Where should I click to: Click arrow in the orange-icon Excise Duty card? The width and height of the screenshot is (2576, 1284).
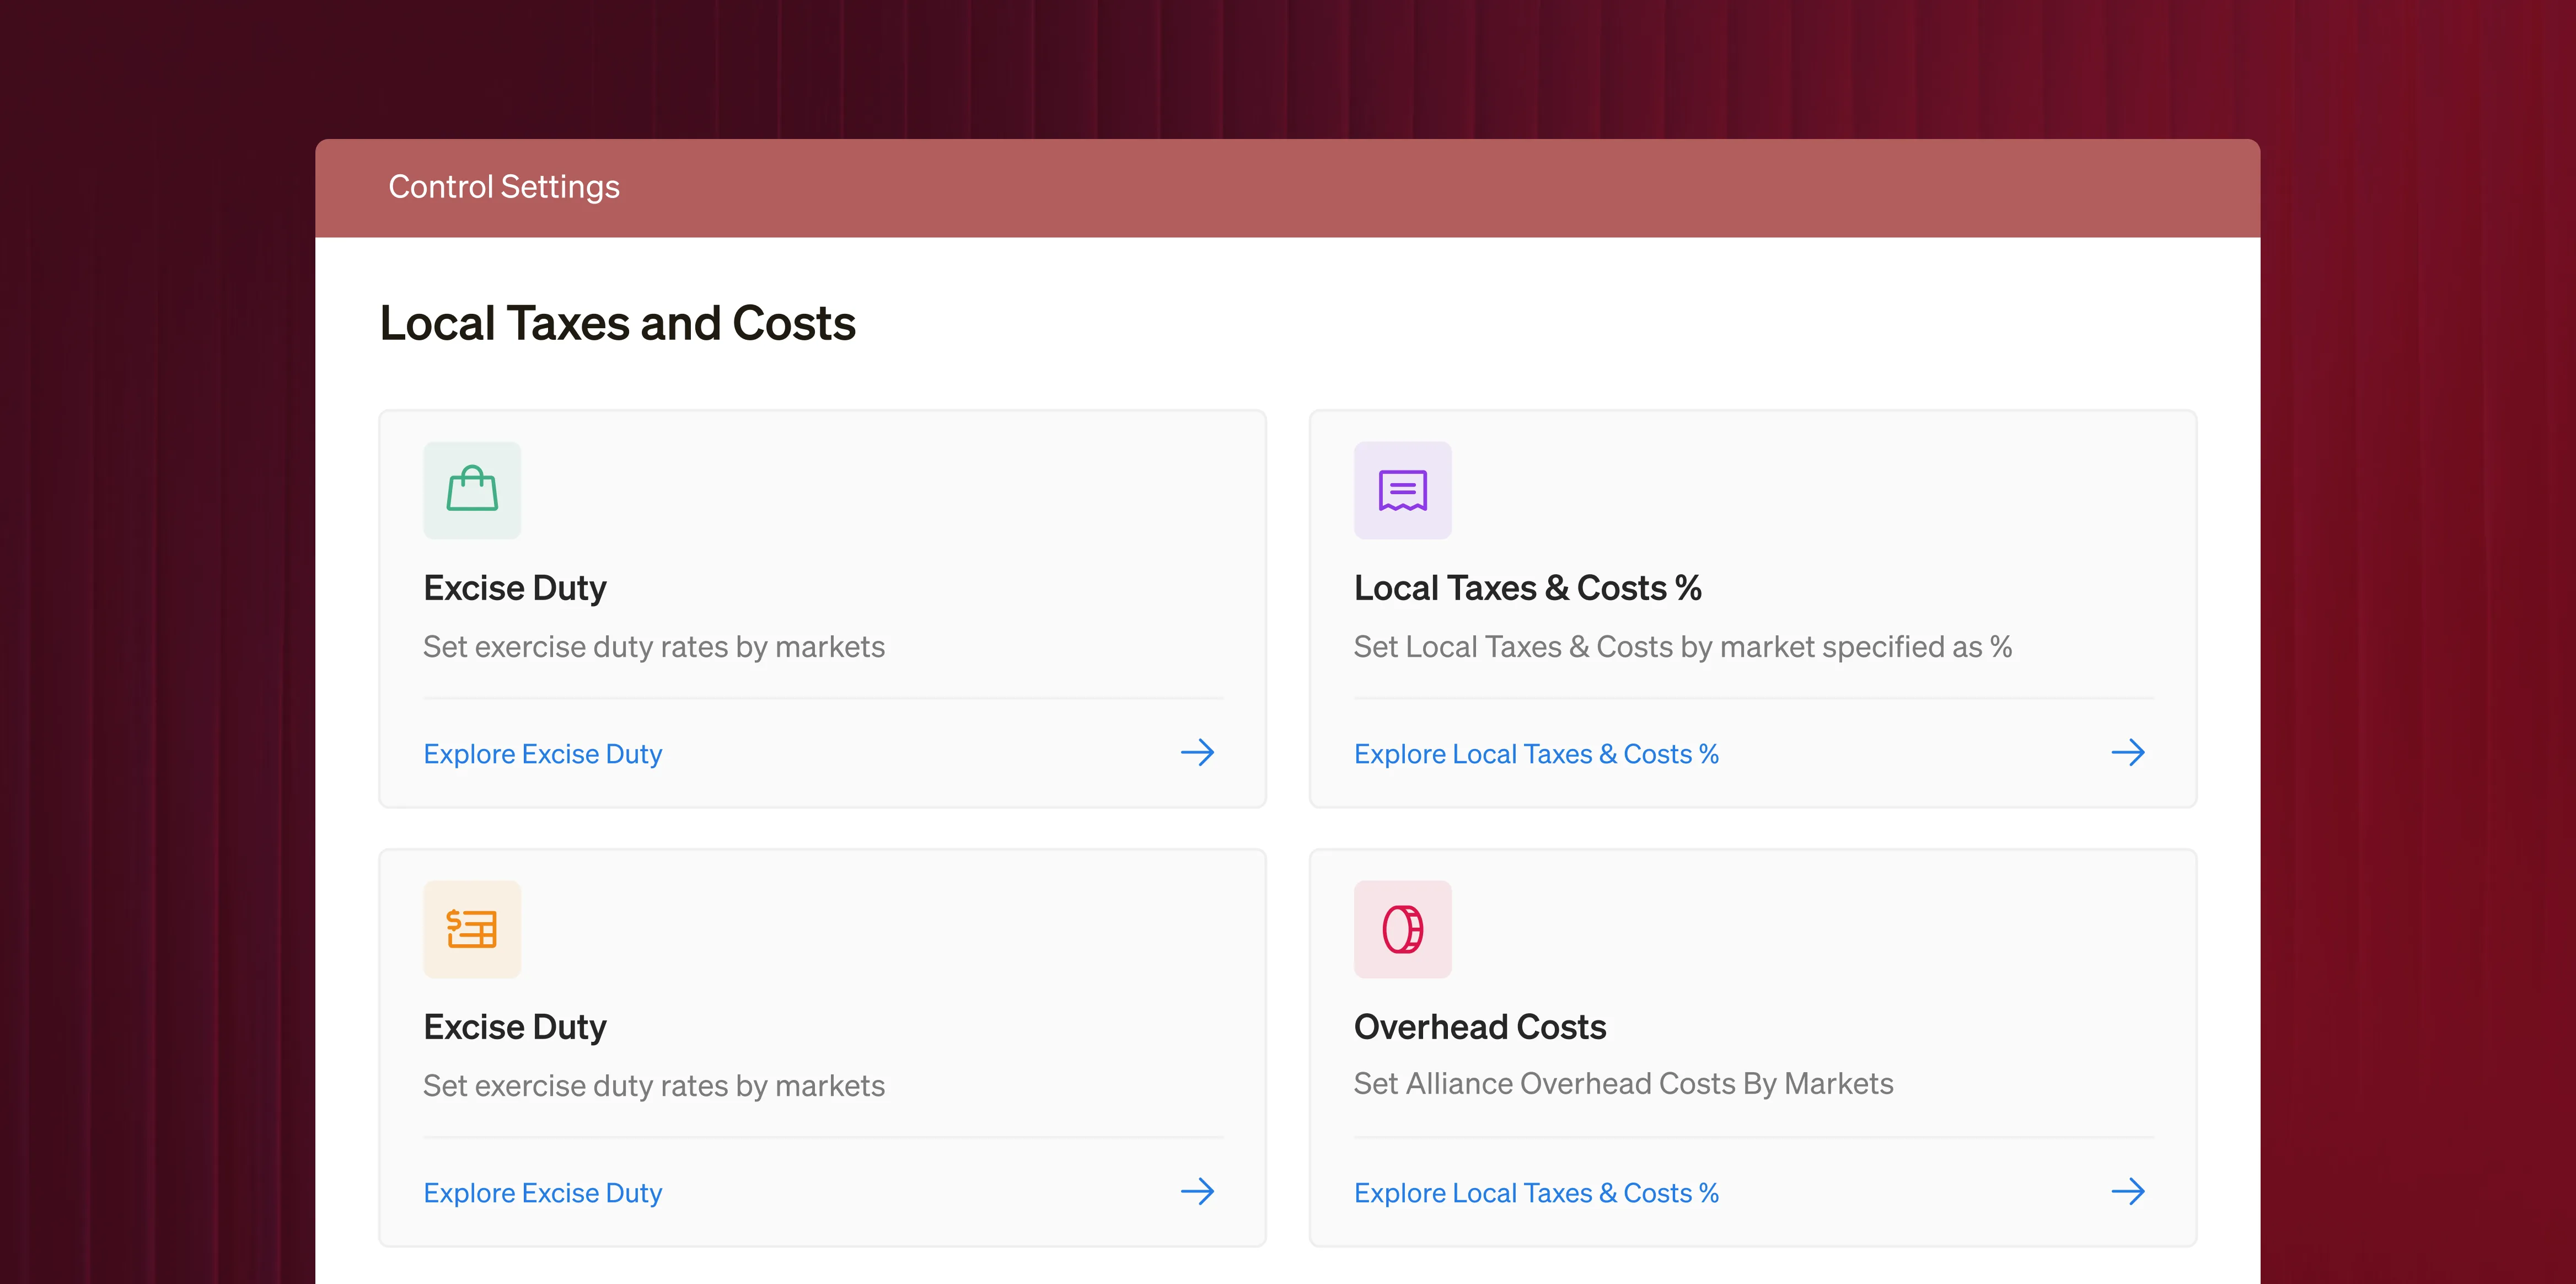point(1197,1192)
